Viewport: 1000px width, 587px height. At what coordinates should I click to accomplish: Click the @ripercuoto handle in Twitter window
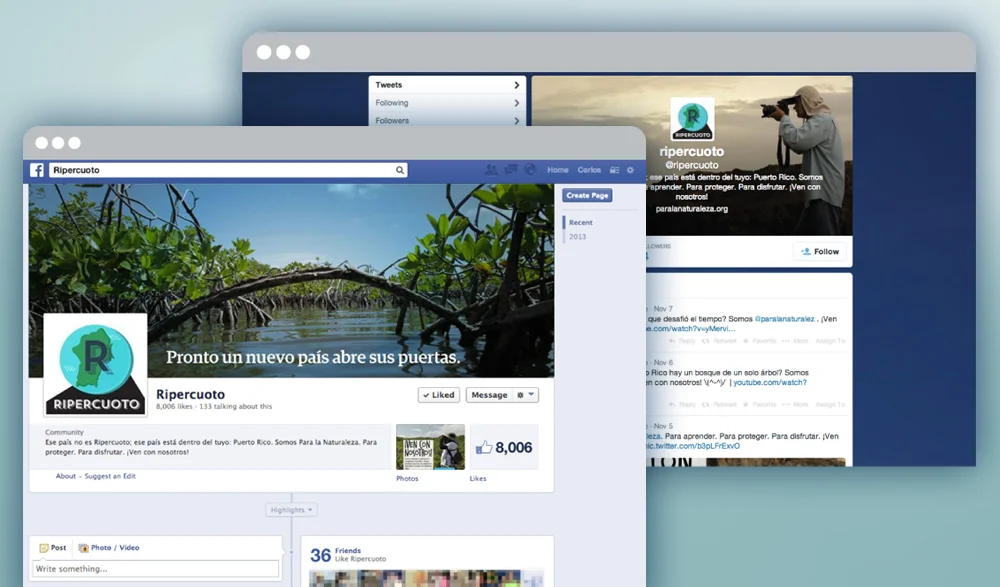(x=692, y=165)
